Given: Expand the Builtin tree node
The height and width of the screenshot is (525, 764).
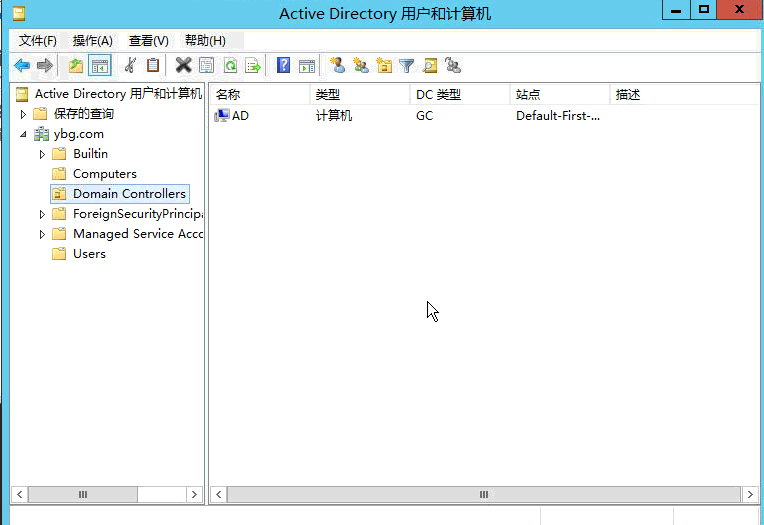Looking at the screenshot, I should [x=42, y=154].
